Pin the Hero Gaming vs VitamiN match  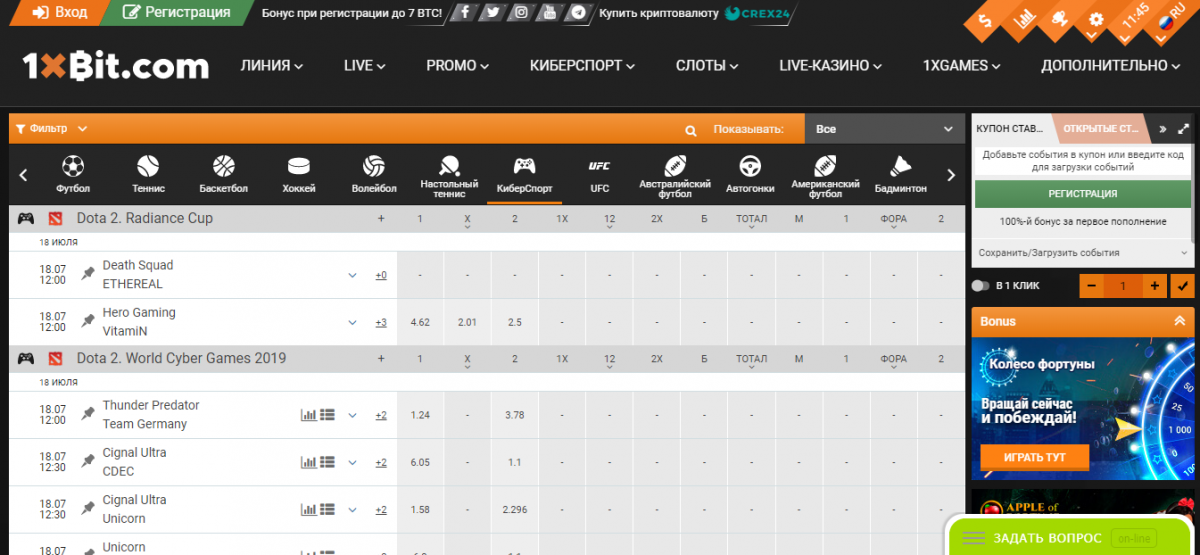point(88,321)
